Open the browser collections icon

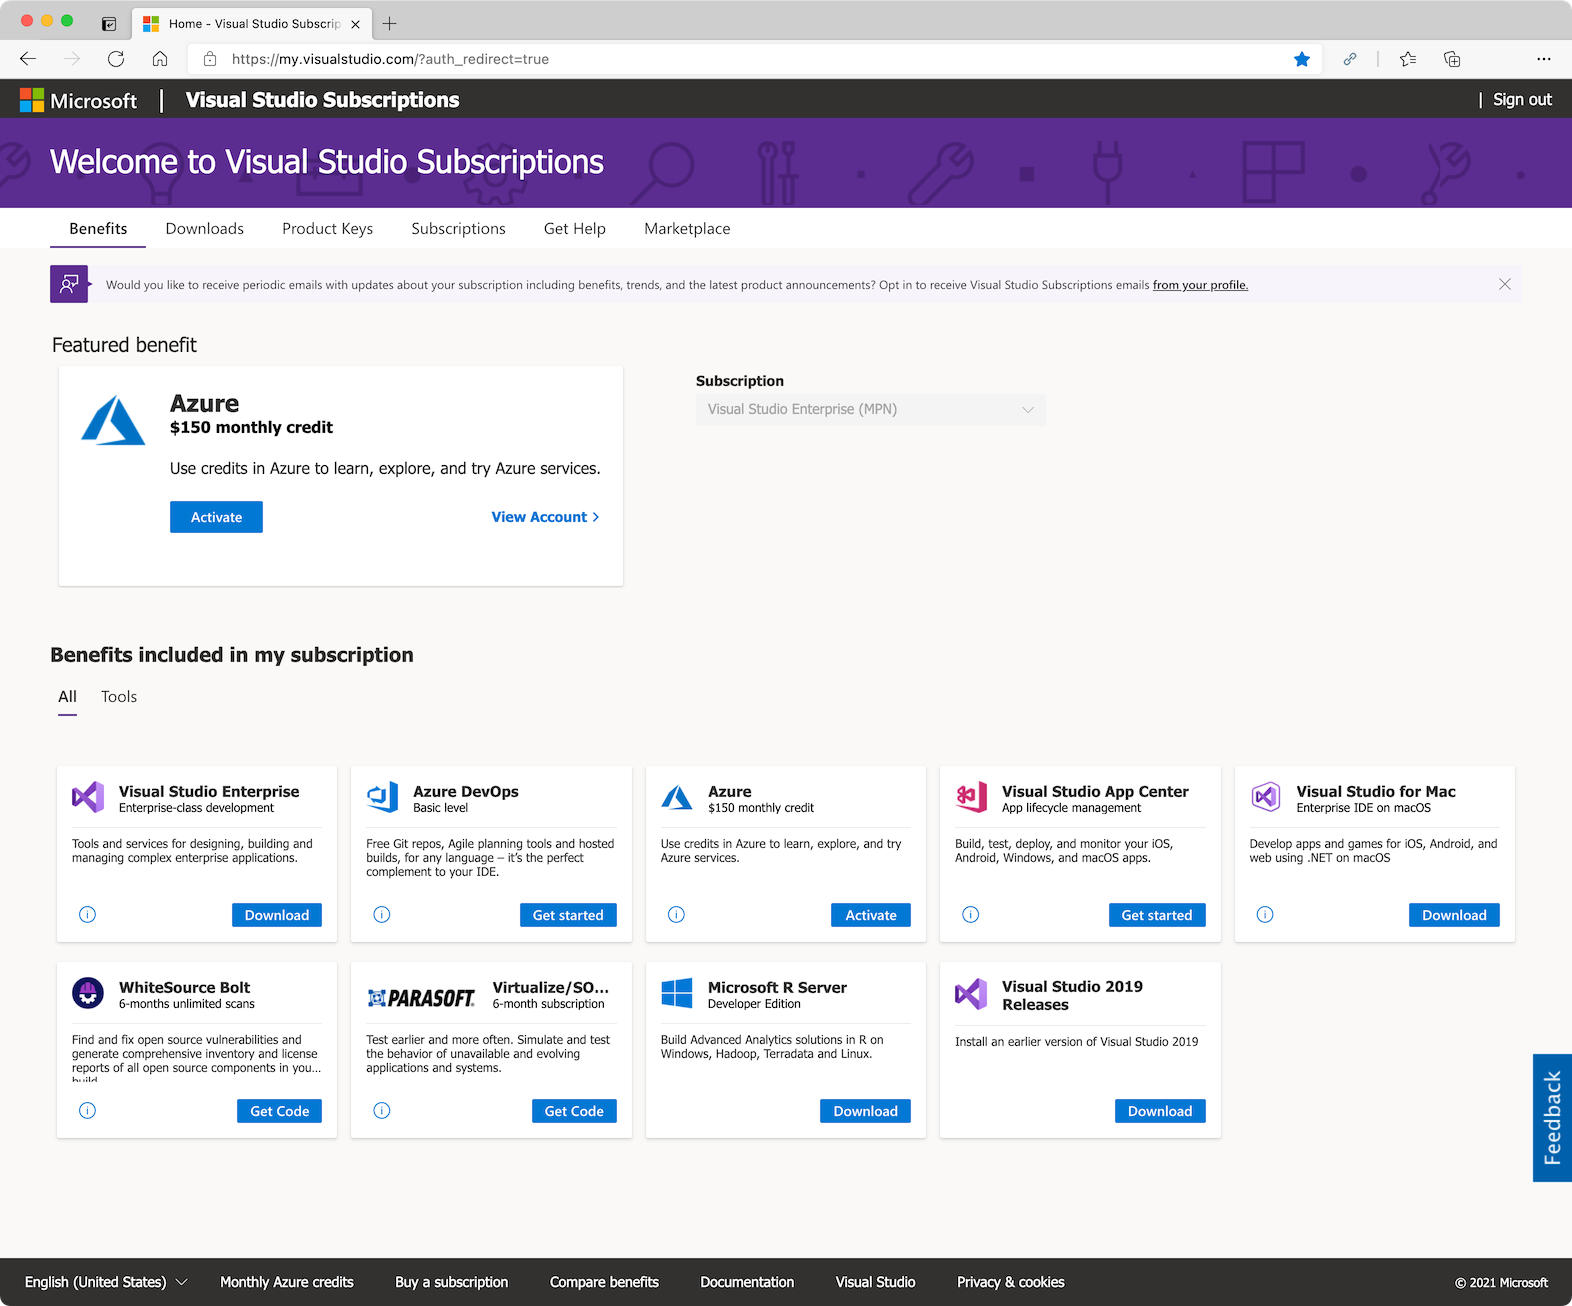pyautogui.click(x=1452, y=59)
